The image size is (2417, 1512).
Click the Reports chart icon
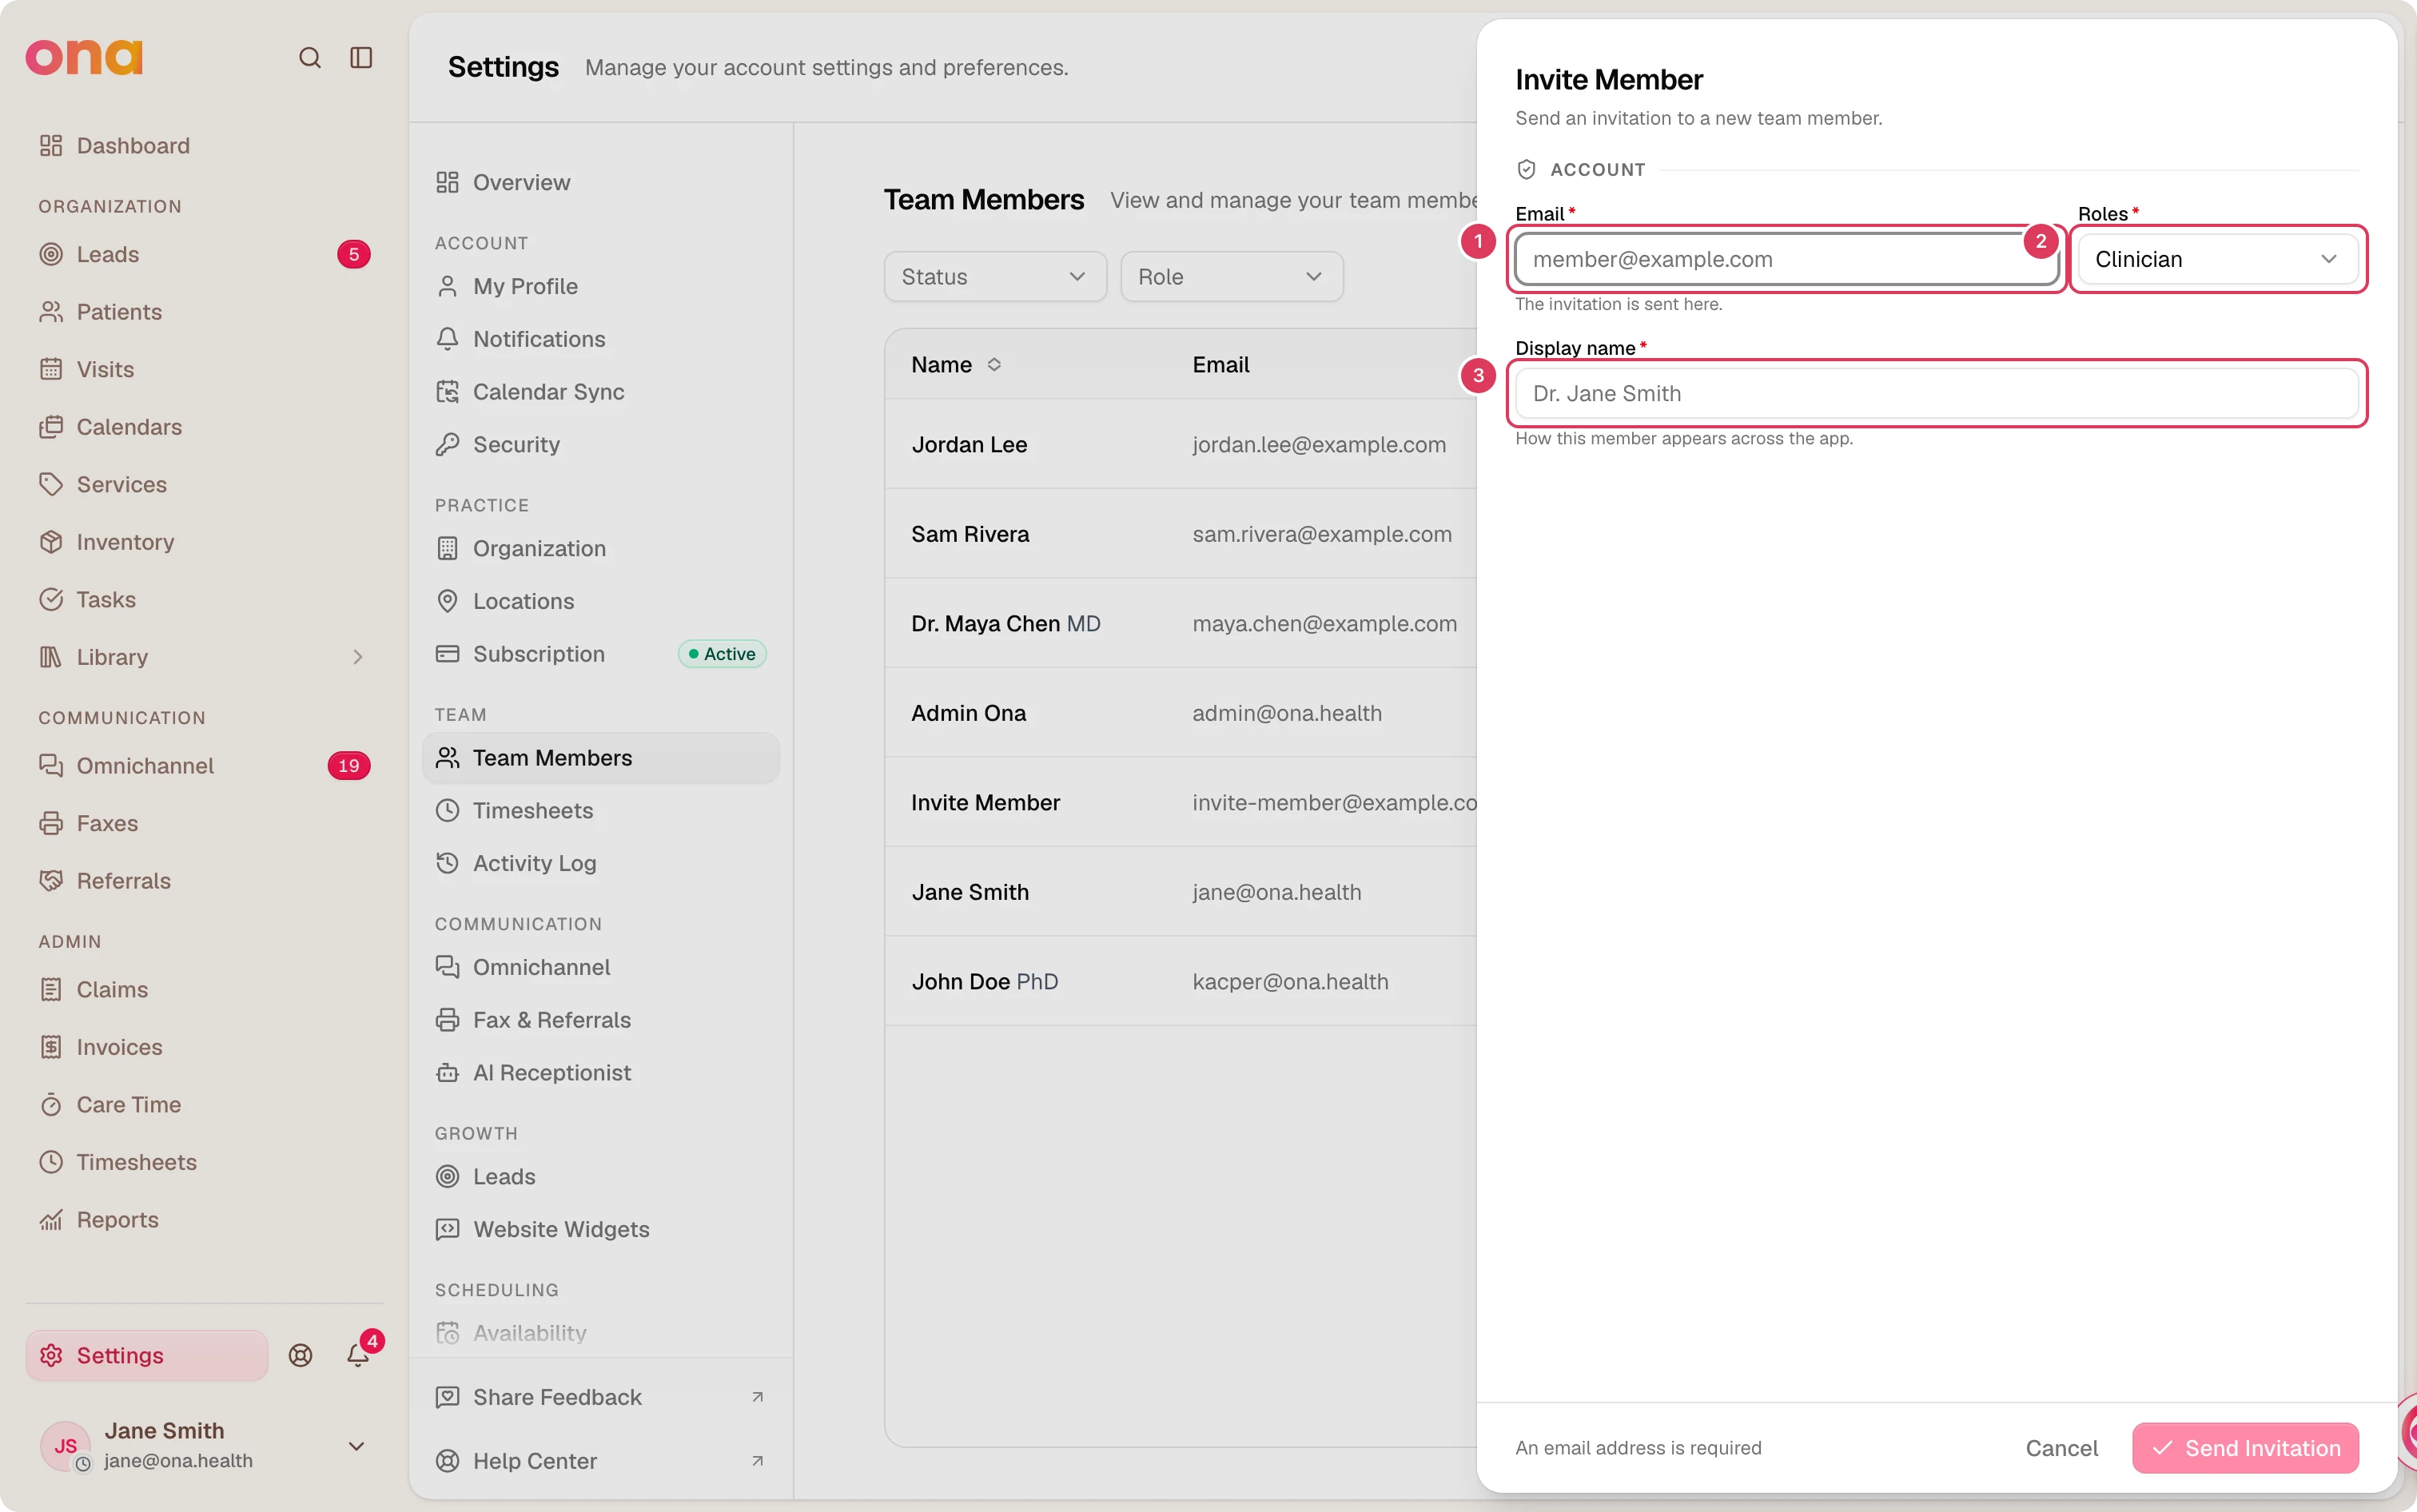coord(51,1220)
